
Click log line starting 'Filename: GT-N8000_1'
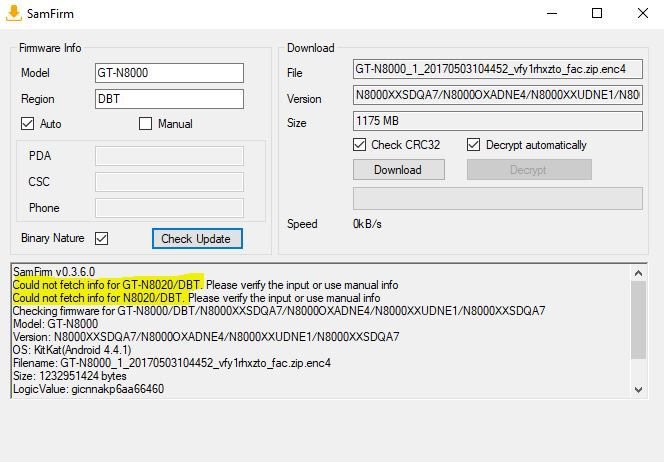click(x=172, y=363)
